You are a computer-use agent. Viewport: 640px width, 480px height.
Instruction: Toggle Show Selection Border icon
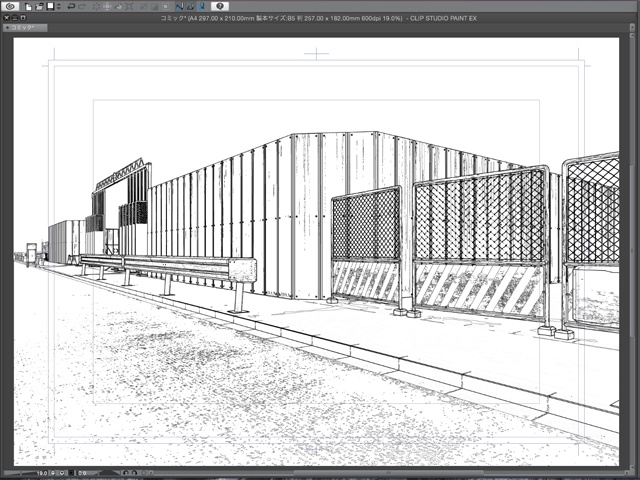click(x=165, y=7)
